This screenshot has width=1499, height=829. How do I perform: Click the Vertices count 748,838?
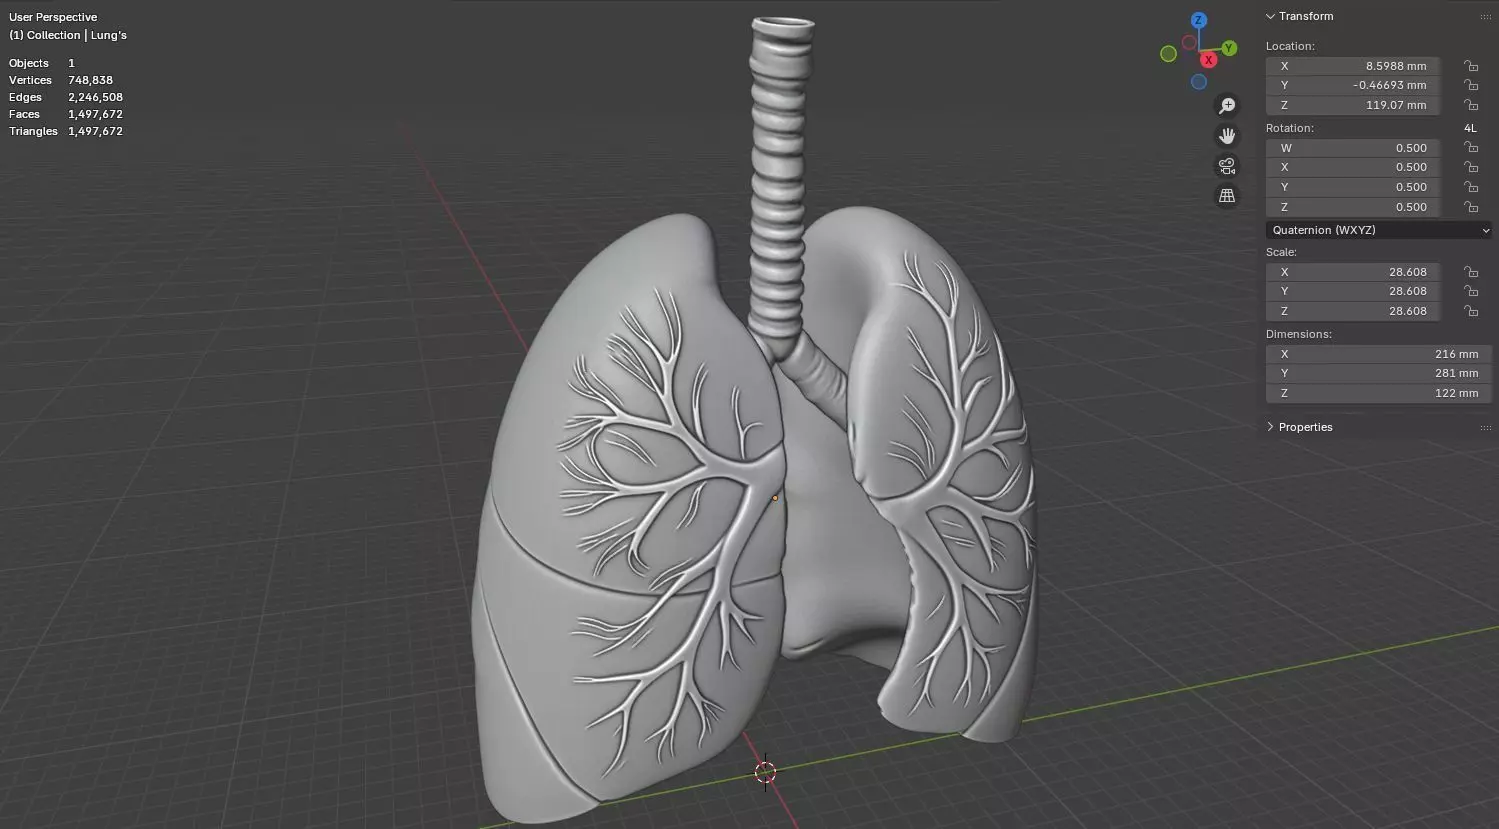(90, 80)
